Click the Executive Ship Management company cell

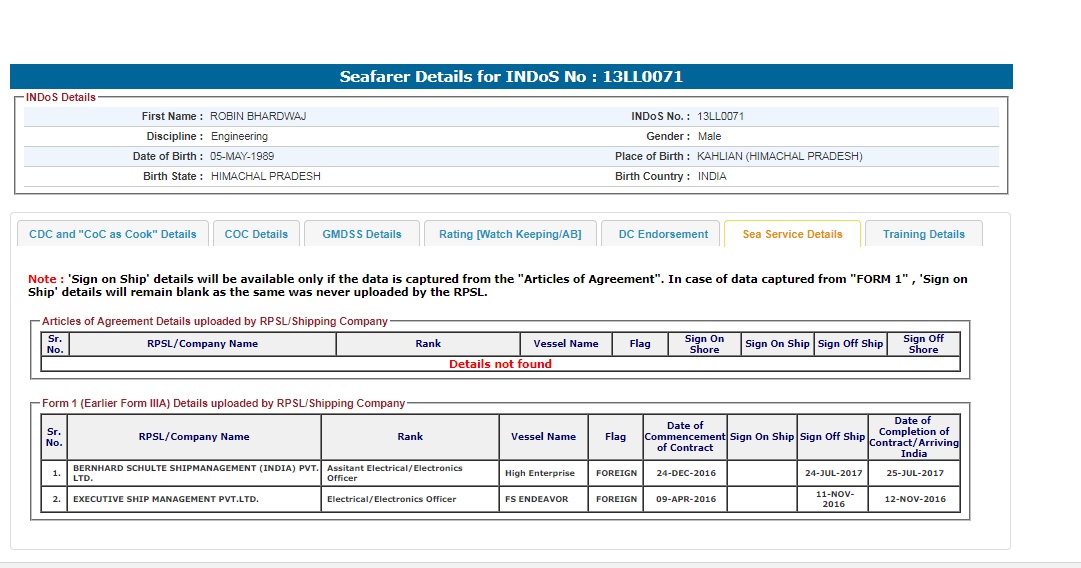[166, 499]
